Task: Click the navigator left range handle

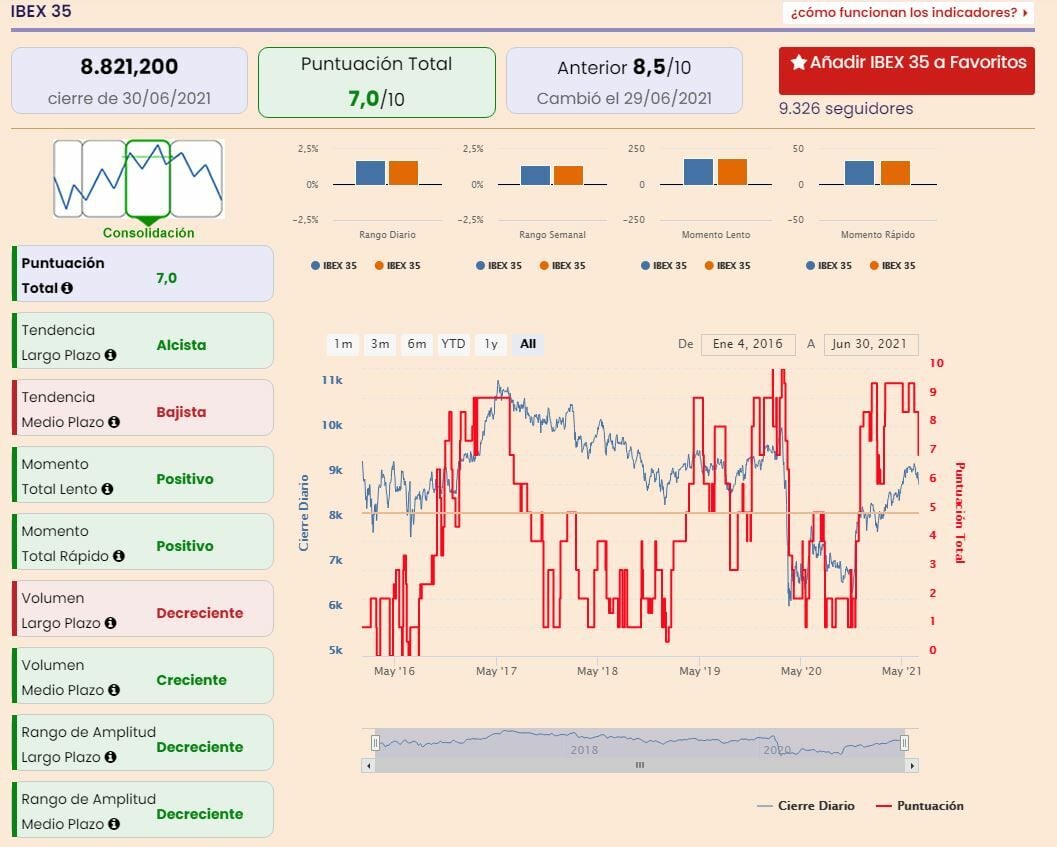Action: pyautogui.click(x=375, y=743)
